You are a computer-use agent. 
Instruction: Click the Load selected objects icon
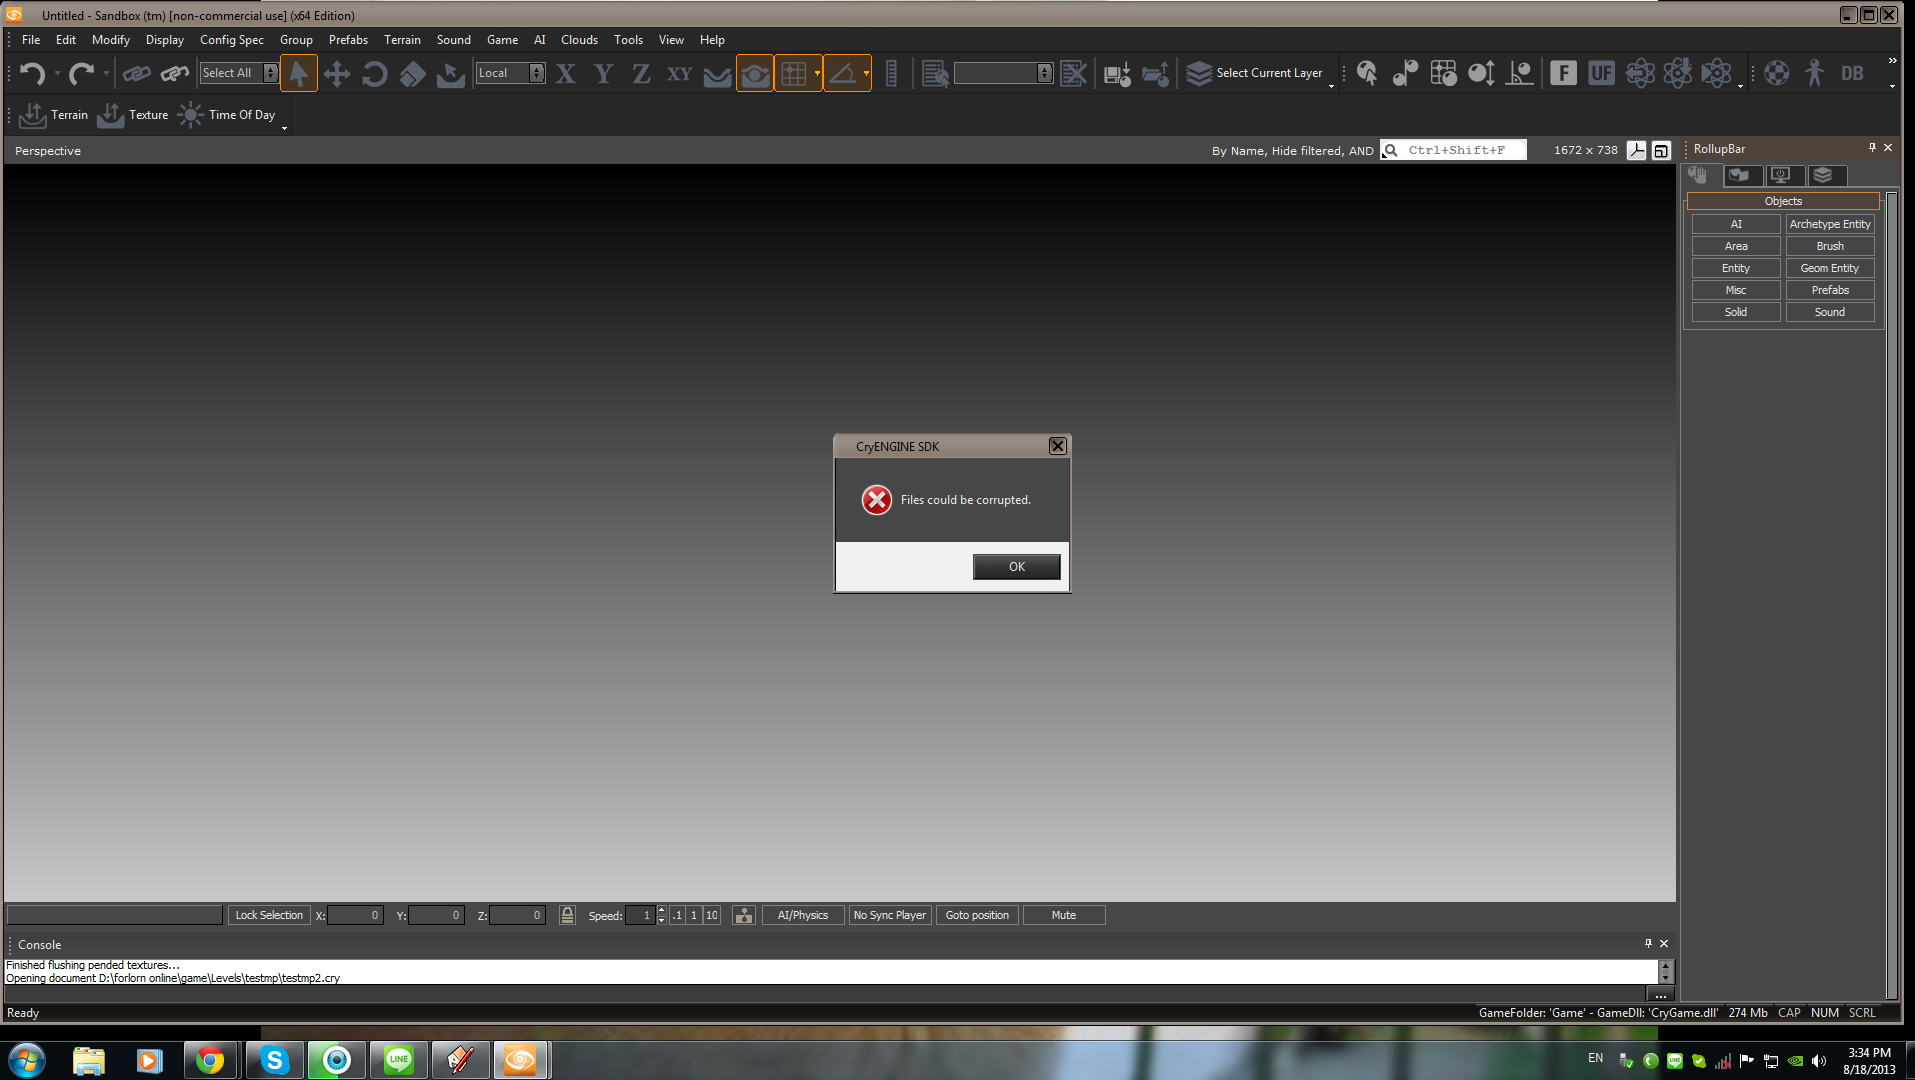pos(1155,73)
